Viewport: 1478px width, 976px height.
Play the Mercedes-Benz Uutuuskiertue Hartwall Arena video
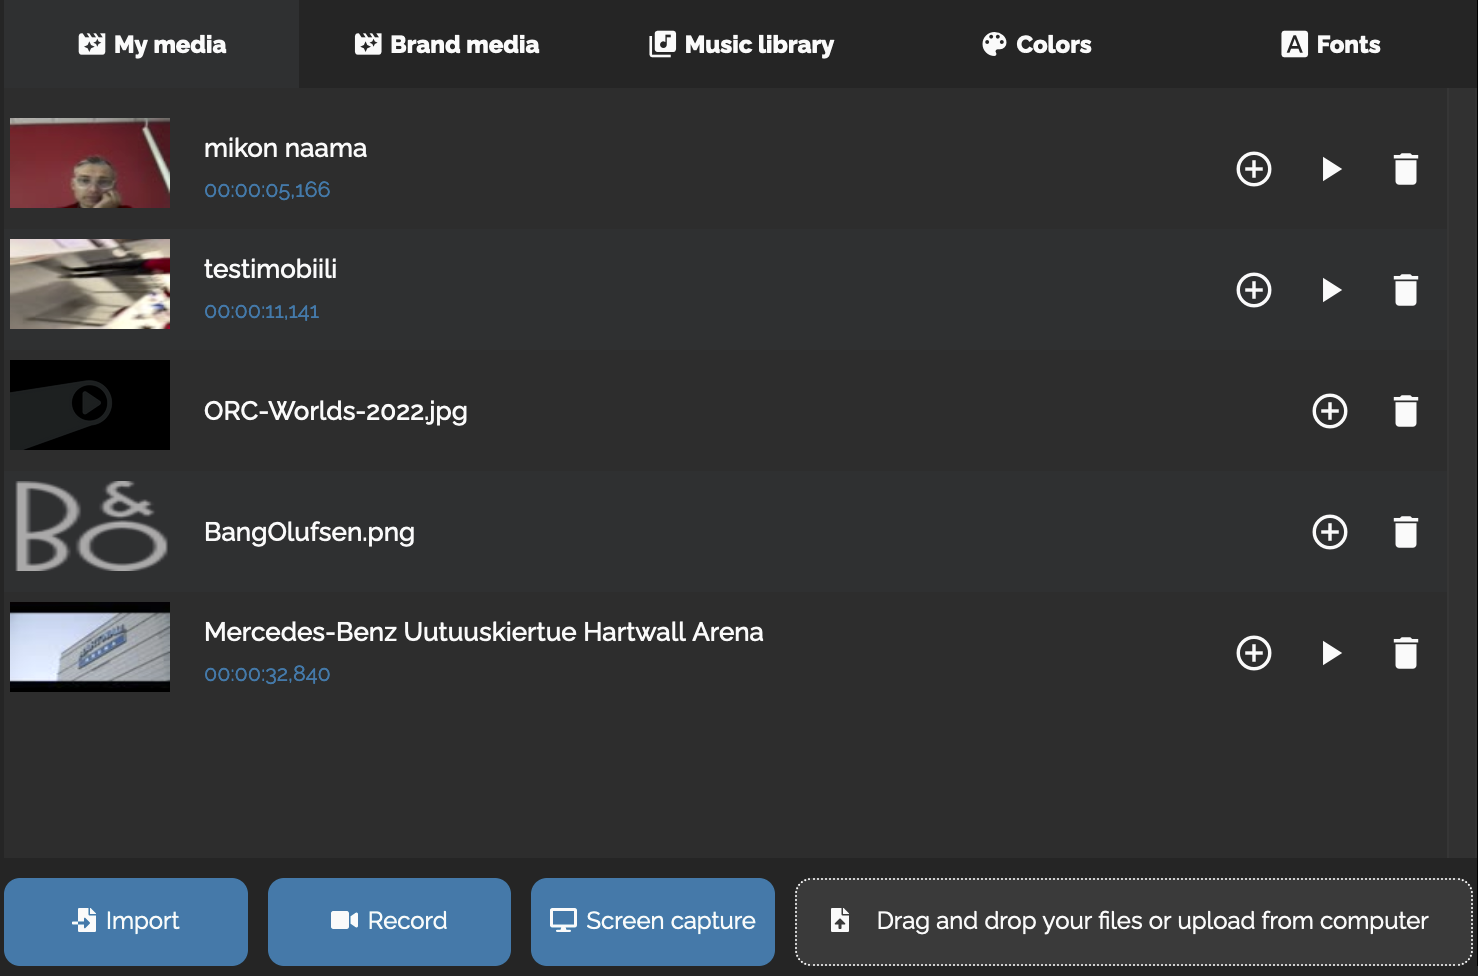click(1331, 653)
